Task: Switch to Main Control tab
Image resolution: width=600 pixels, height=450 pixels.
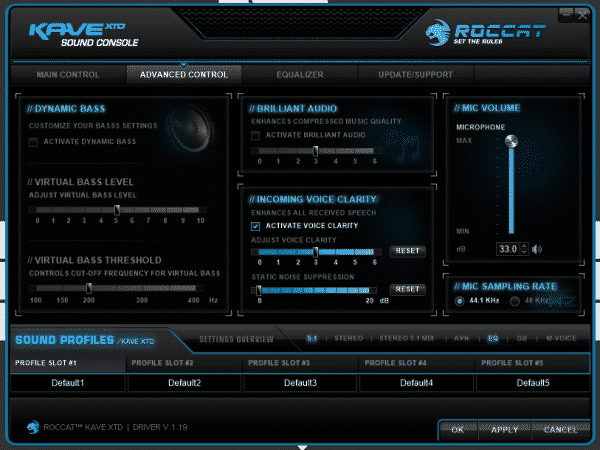Action: tap(68, 75)
